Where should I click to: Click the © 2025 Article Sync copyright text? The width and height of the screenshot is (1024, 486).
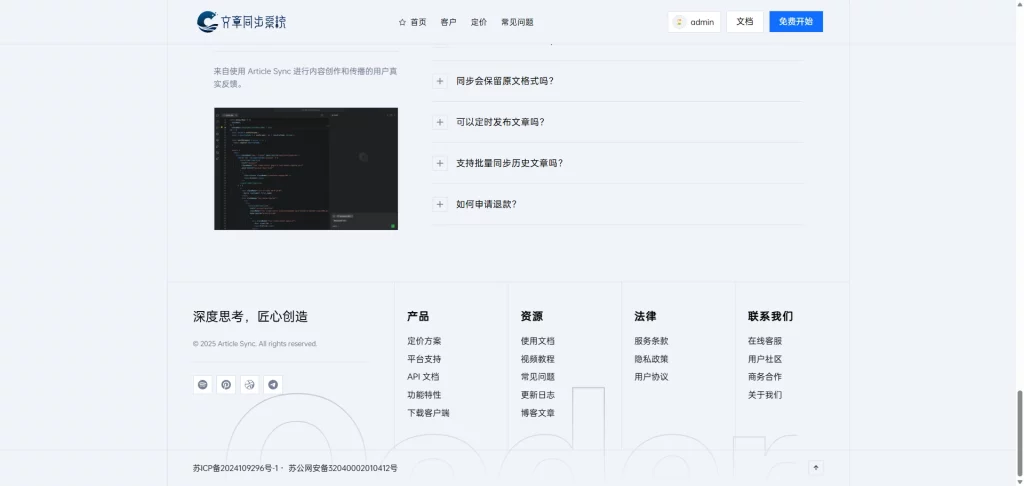click(255, 344)
